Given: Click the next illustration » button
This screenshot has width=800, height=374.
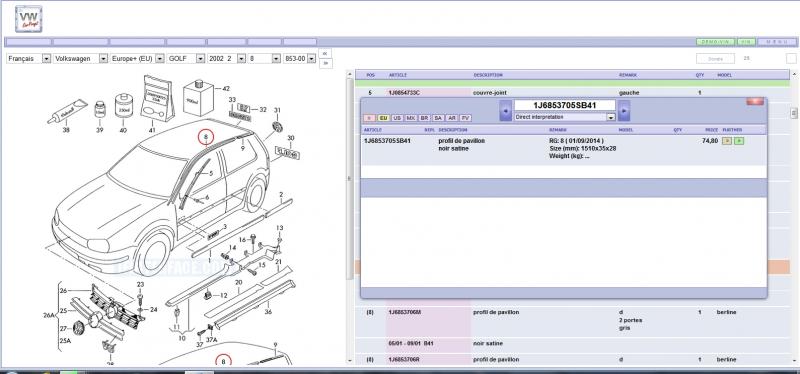Looking at the screenshot, I should pyautogui.click(x=326, y=63).
